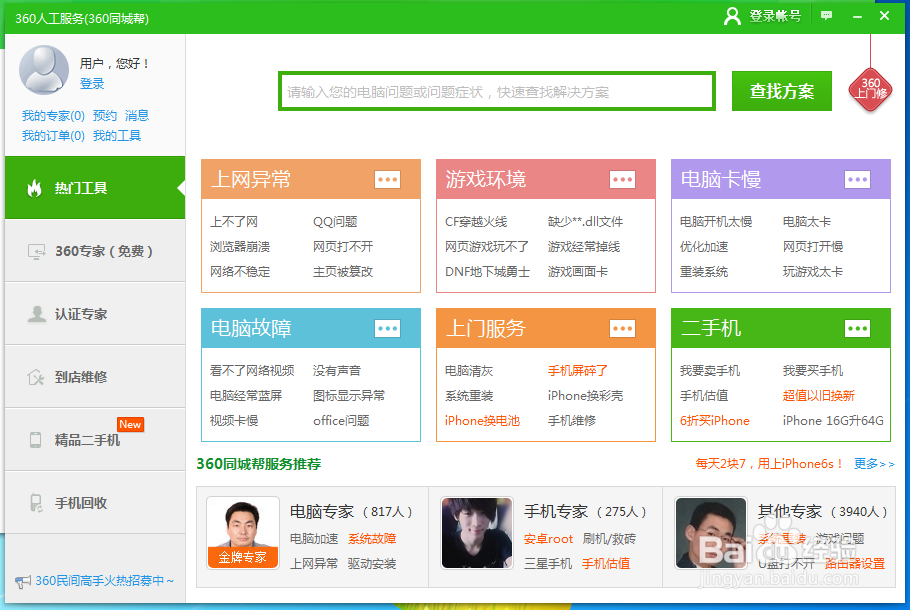
Task: Click the megaphone icon beside recruitment notice
Action: [x=23, y=582]
